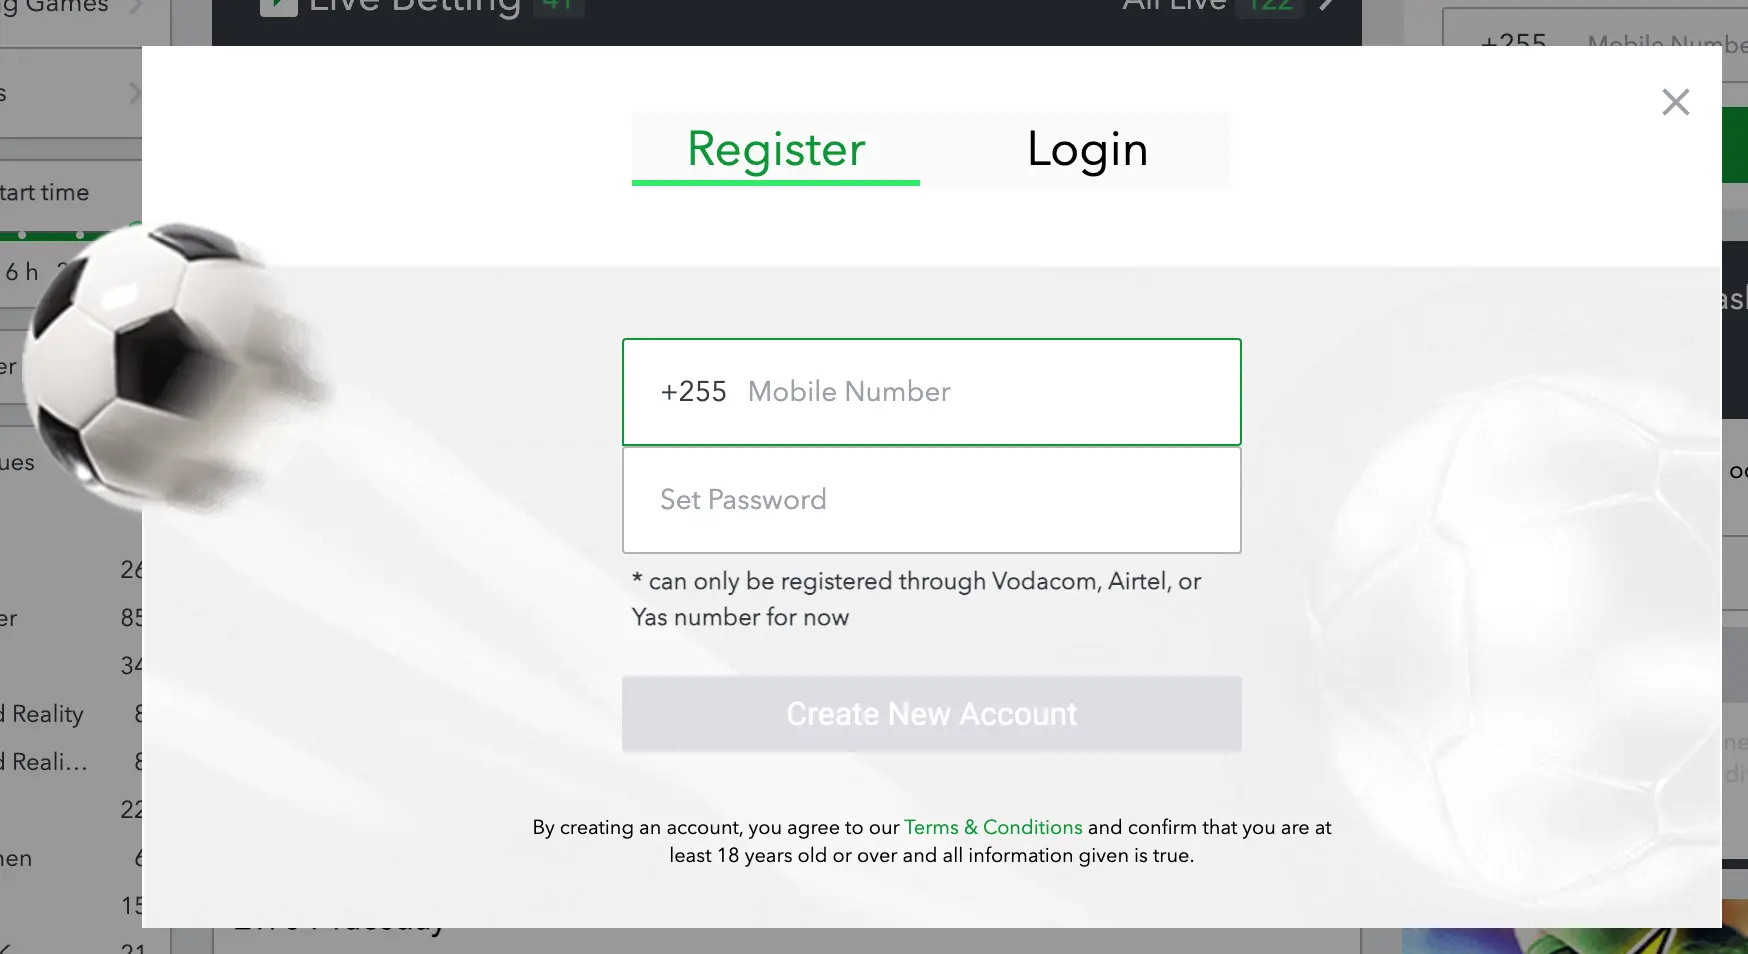Select the truncated Reali… sidebar item
This screenshot has width=1748, height=954.
point(49,762)
